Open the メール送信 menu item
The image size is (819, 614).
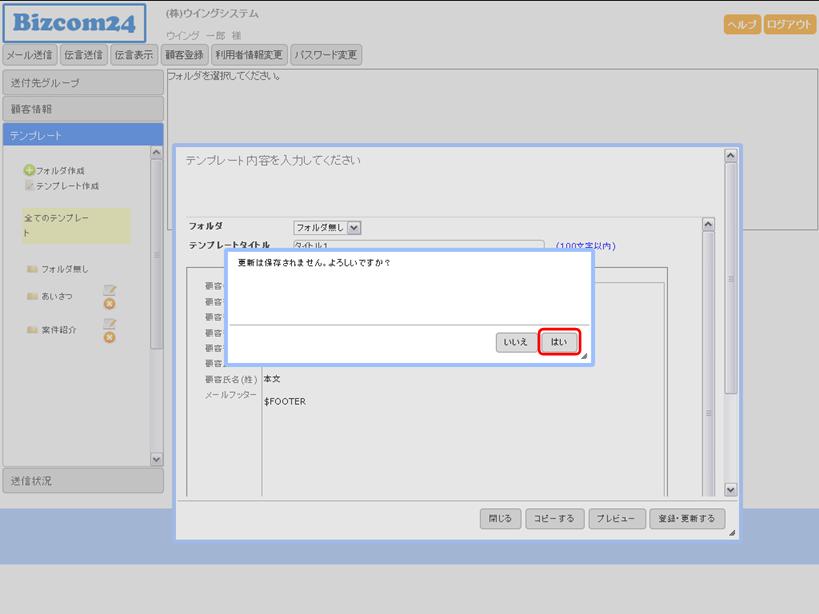(30, 55)
